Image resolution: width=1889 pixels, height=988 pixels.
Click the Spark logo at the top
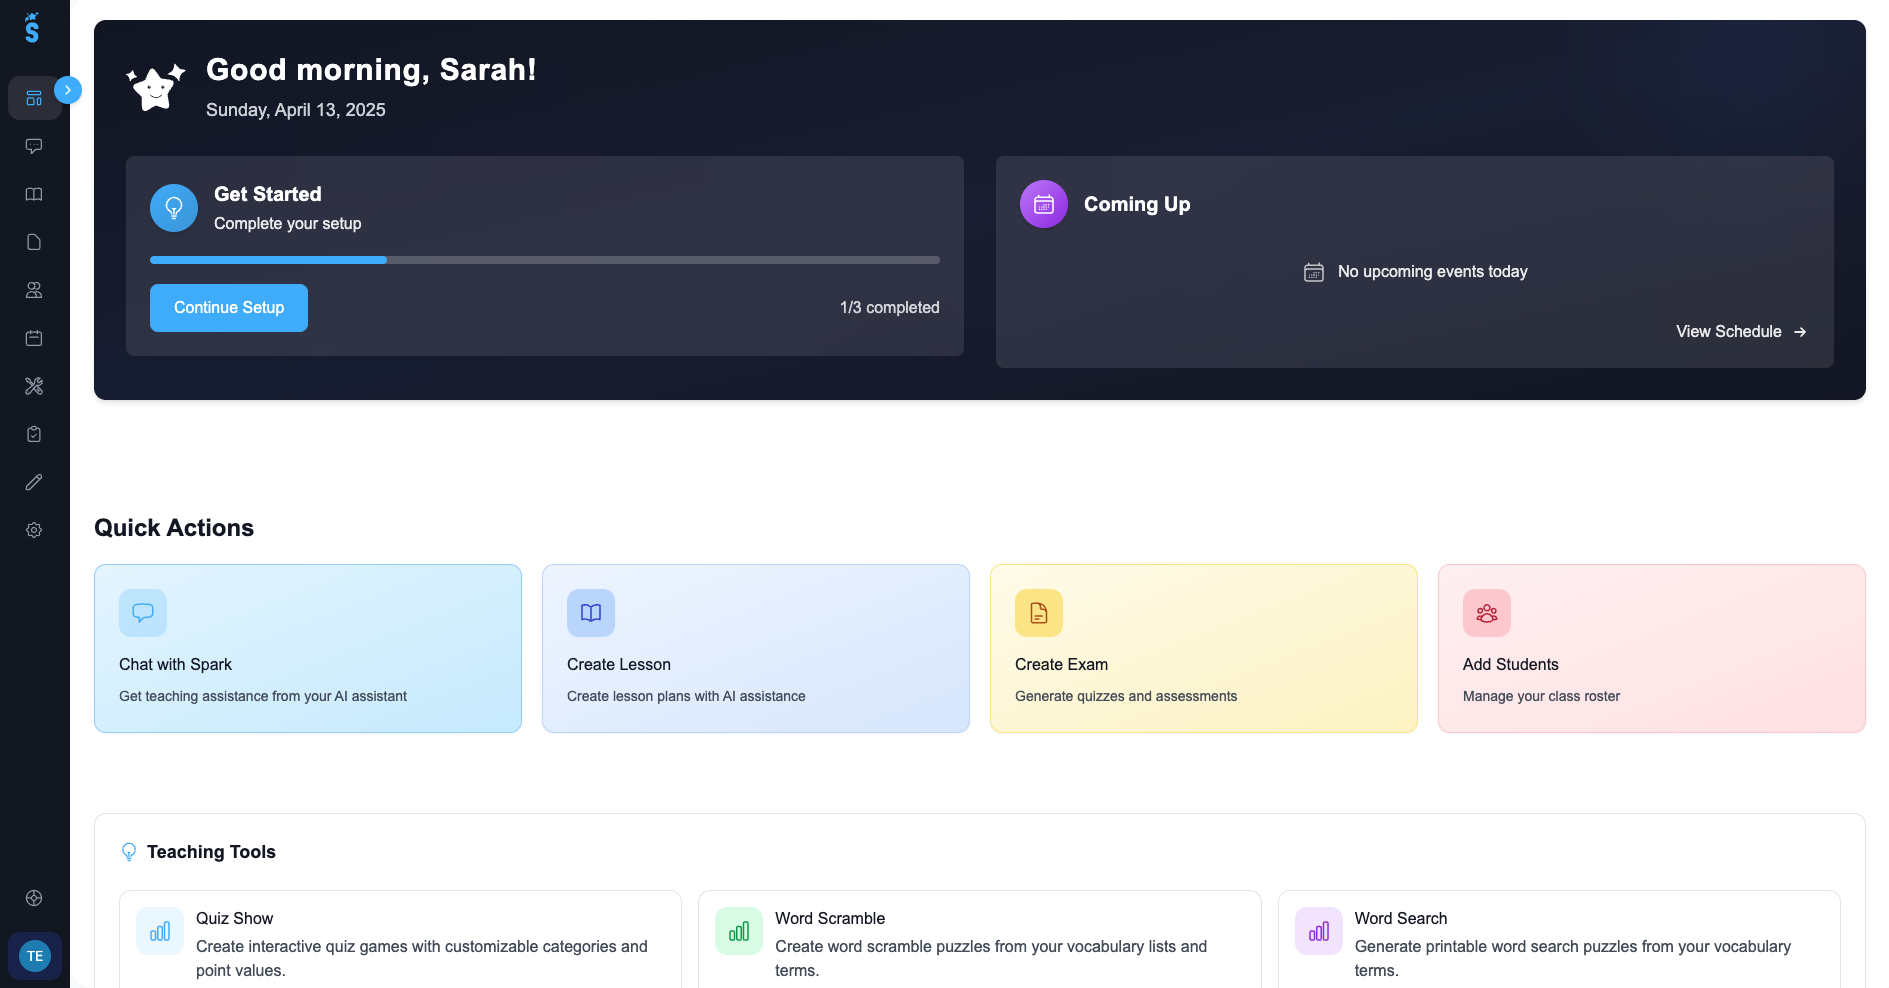click(34, 28)
